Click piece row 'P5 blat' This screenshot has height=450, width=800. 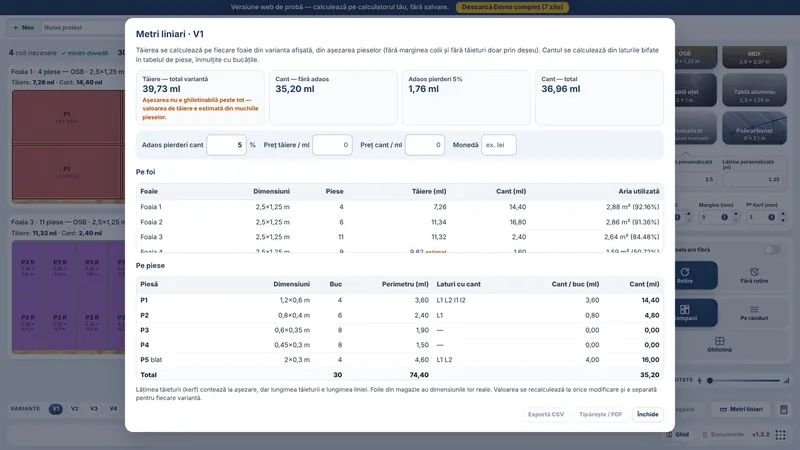399,360
